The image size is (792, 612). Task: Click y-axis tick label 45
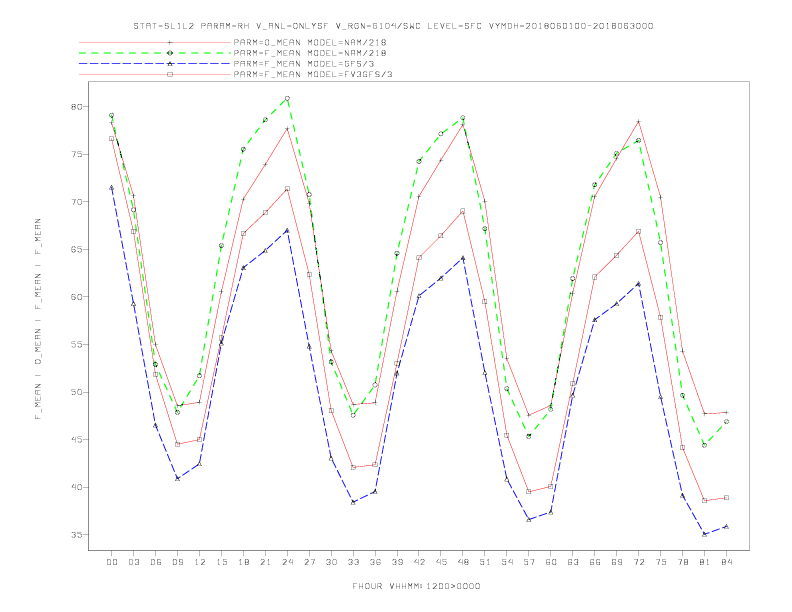[76, 439]
